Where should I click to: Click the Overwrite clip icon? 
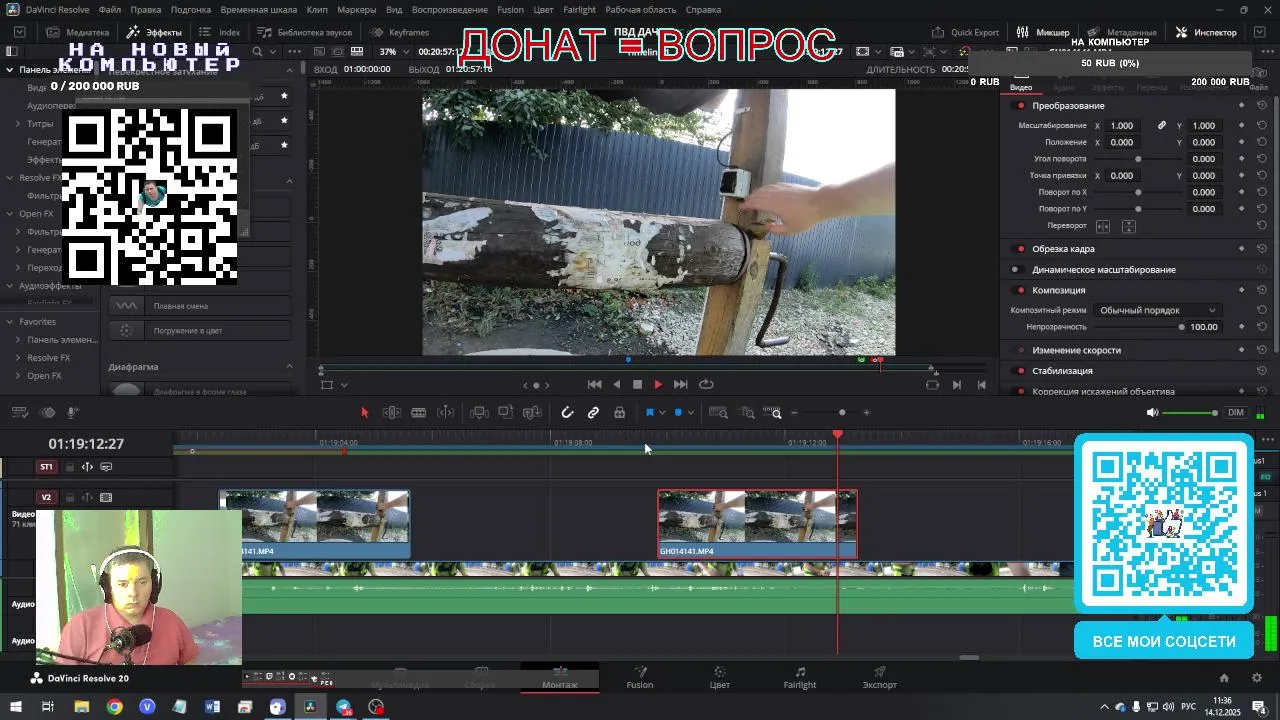click(506, 413)
